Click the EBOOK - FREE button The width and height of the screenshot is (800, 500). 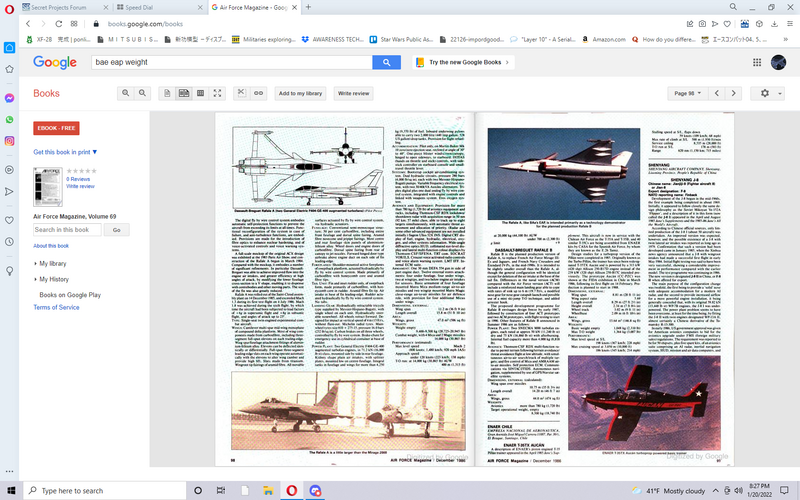click(x=56, y=128)
